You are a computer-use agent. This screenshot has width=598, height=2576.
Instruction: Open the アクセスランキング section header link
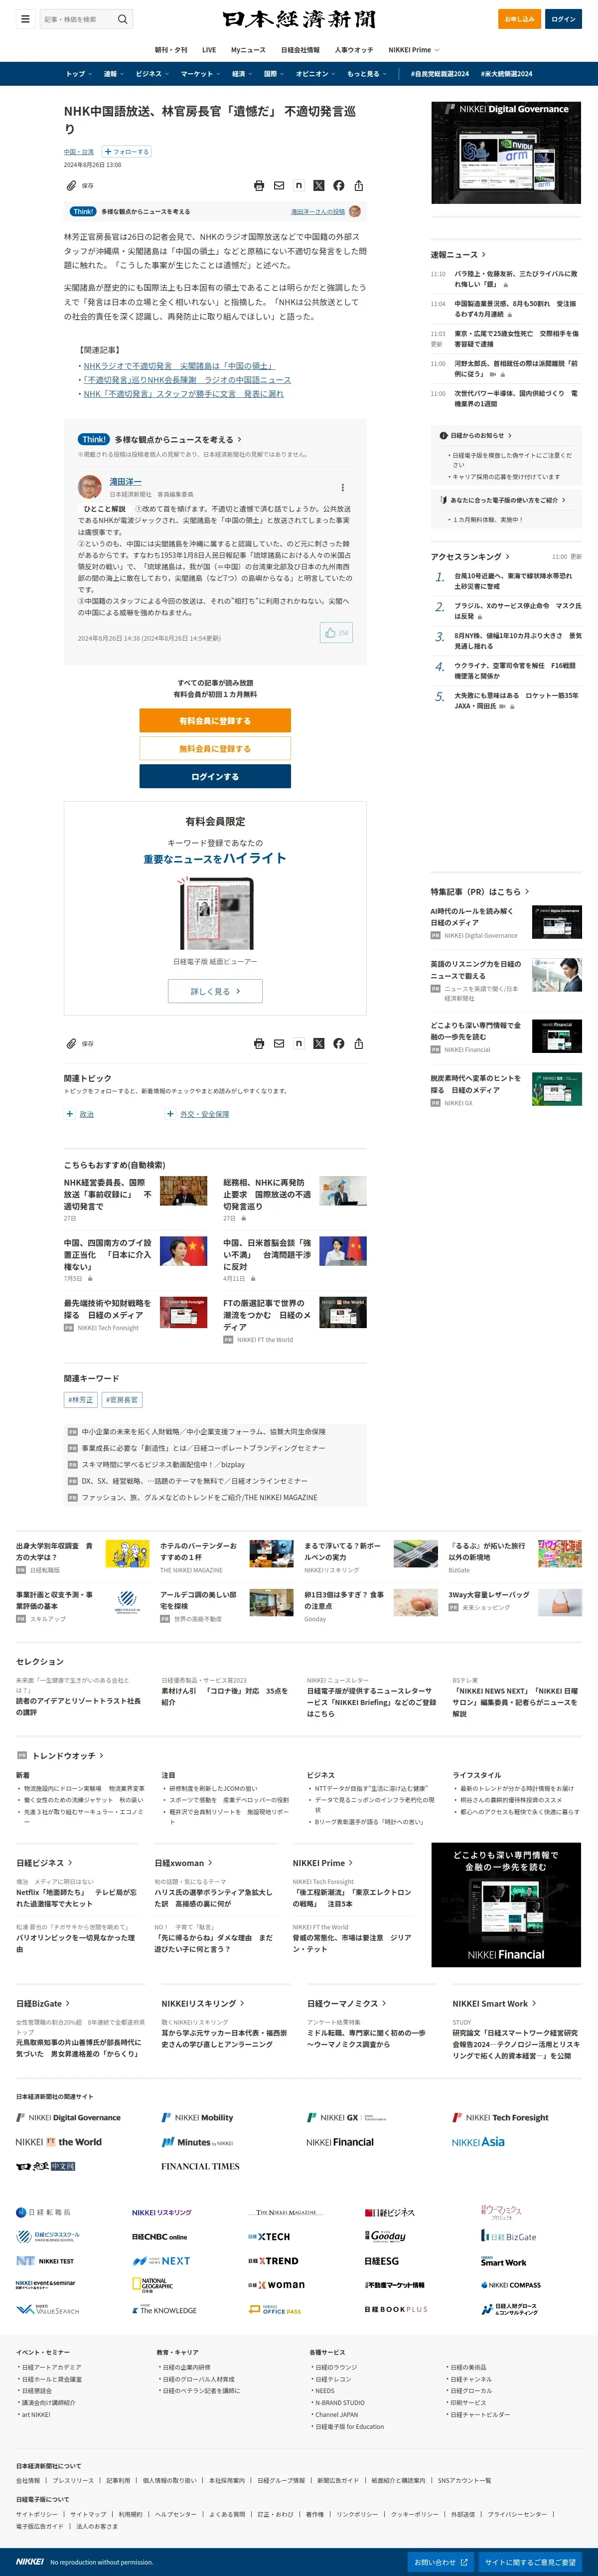click(x=470, y=556)
